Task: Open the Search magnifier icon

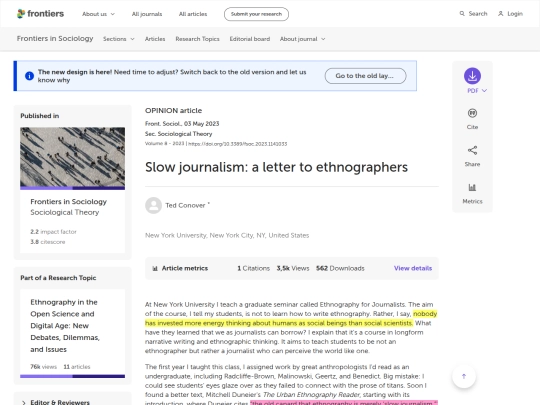Action: 462,14
